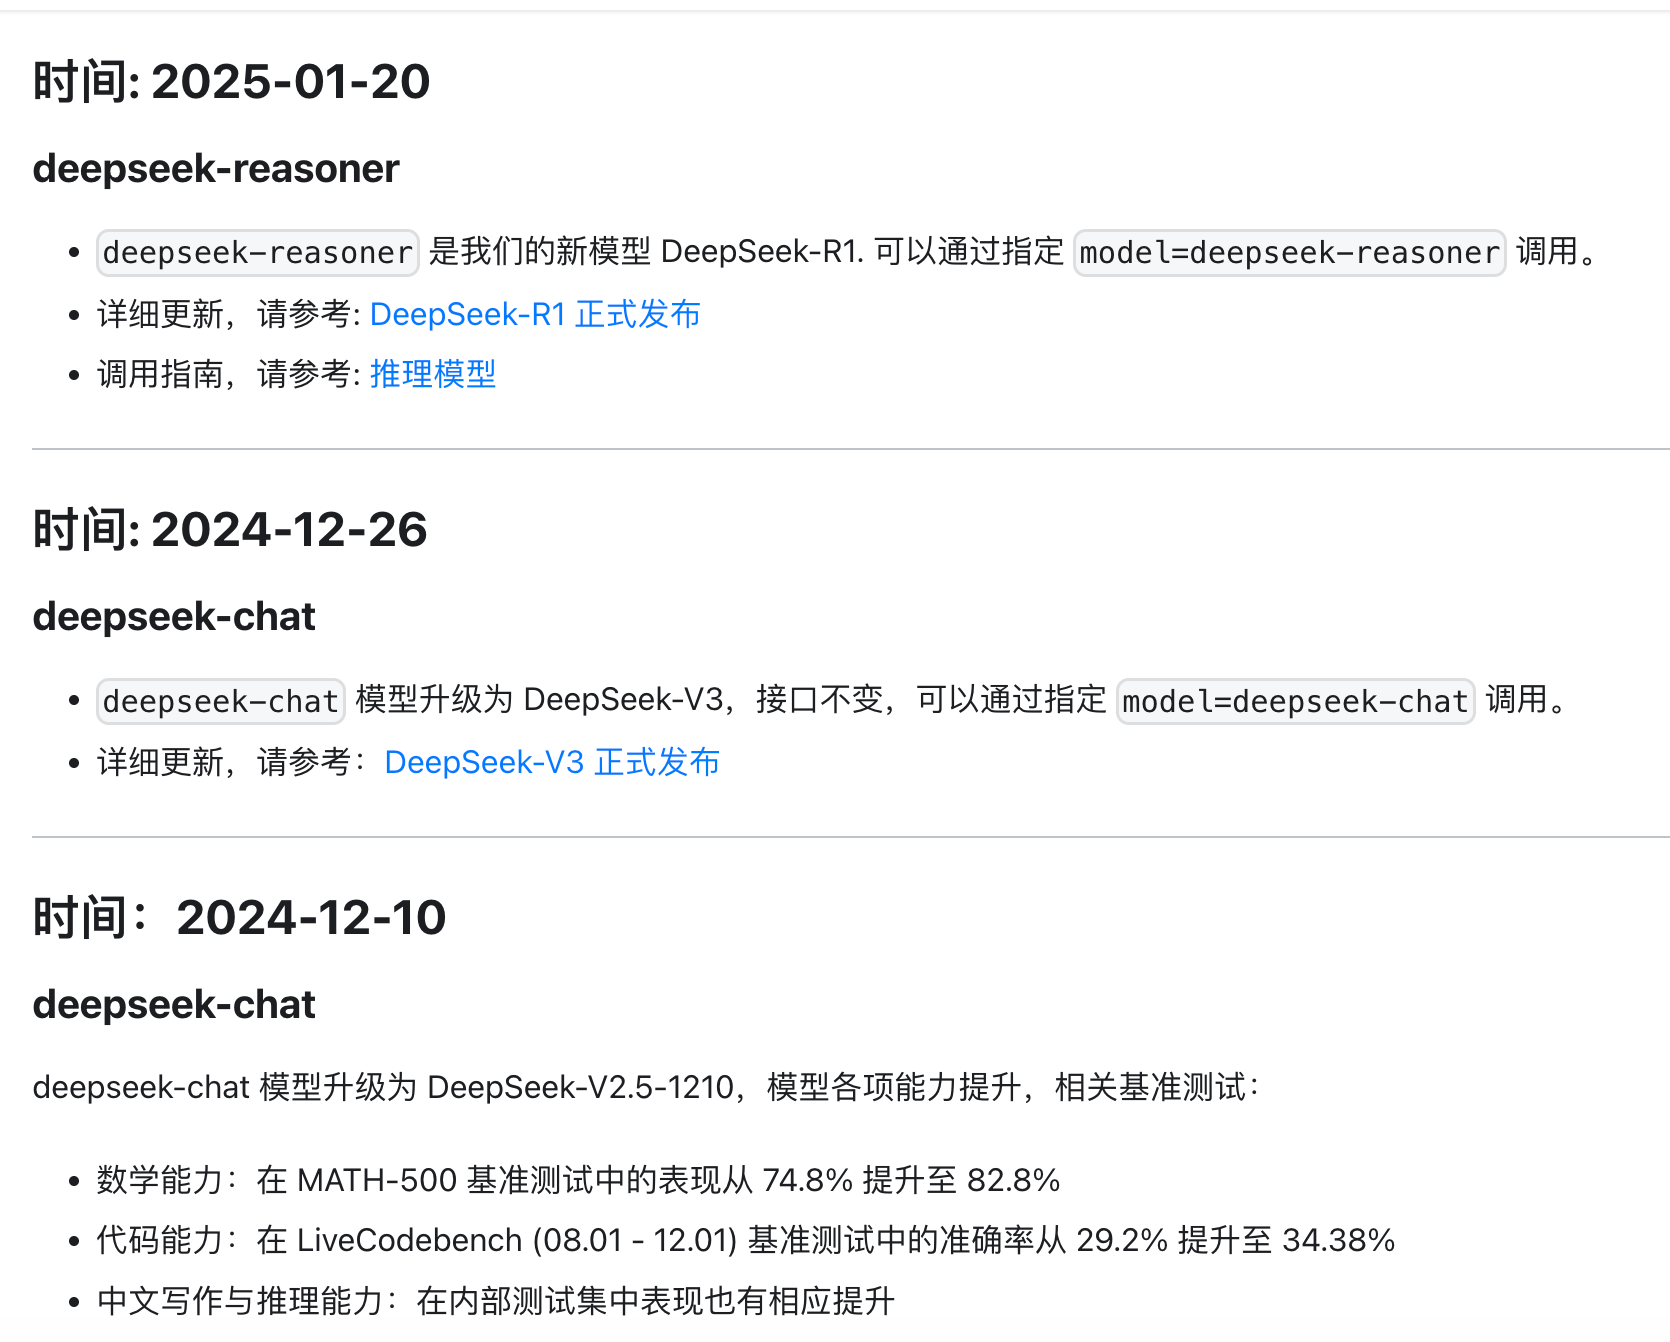Screen dimensions: 1670x1342
Task: Click the text "是我们的新模型 DeepSeek-R1. 可以通过指定"
Action: (x=746, y=252)
